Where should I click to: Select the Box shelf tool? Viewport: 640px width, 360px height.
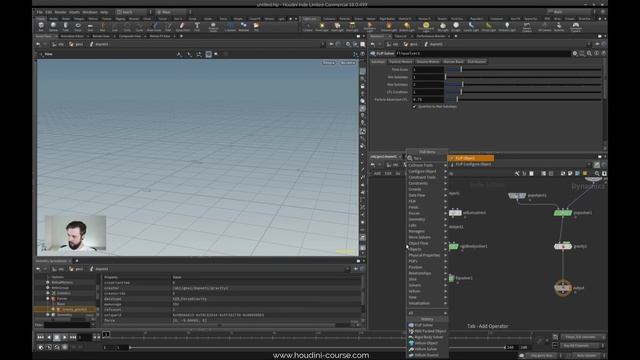[41, 27]
